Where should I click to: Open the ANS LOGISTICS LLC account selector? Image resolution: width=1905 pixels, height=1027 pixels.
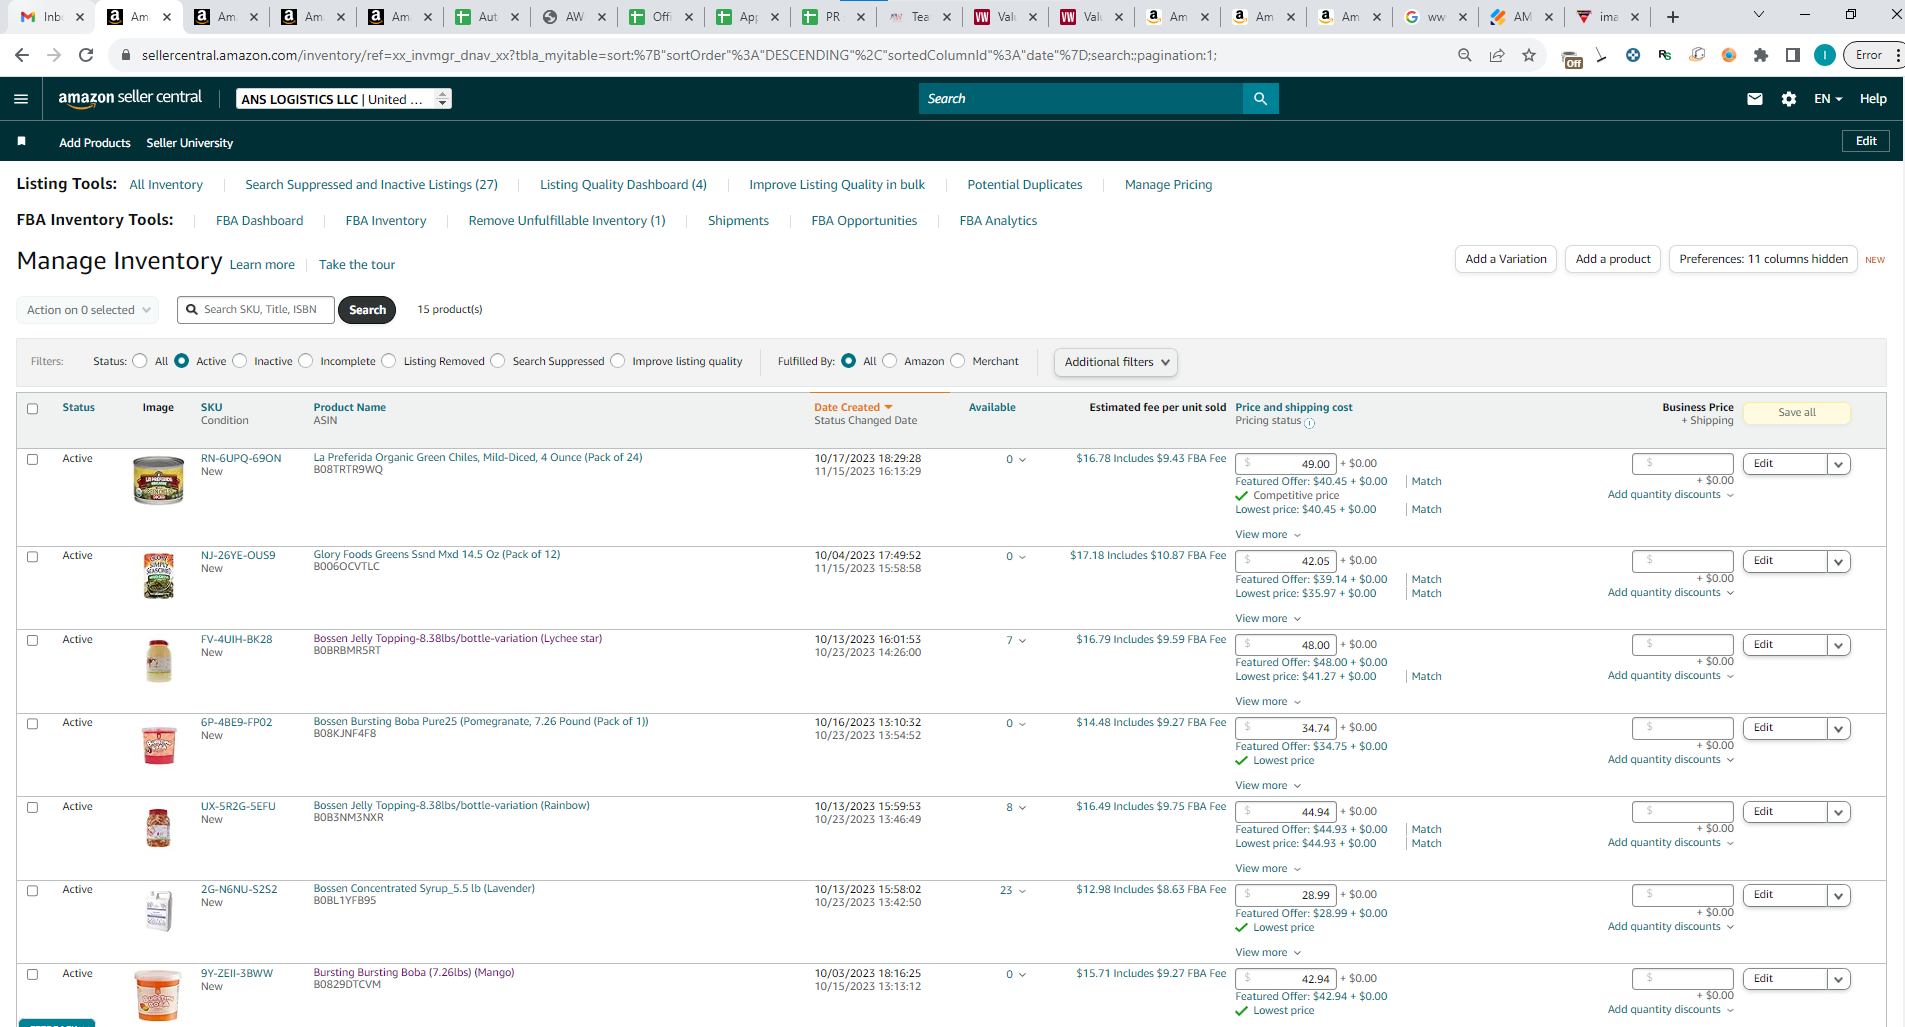(x=344, y=99)
